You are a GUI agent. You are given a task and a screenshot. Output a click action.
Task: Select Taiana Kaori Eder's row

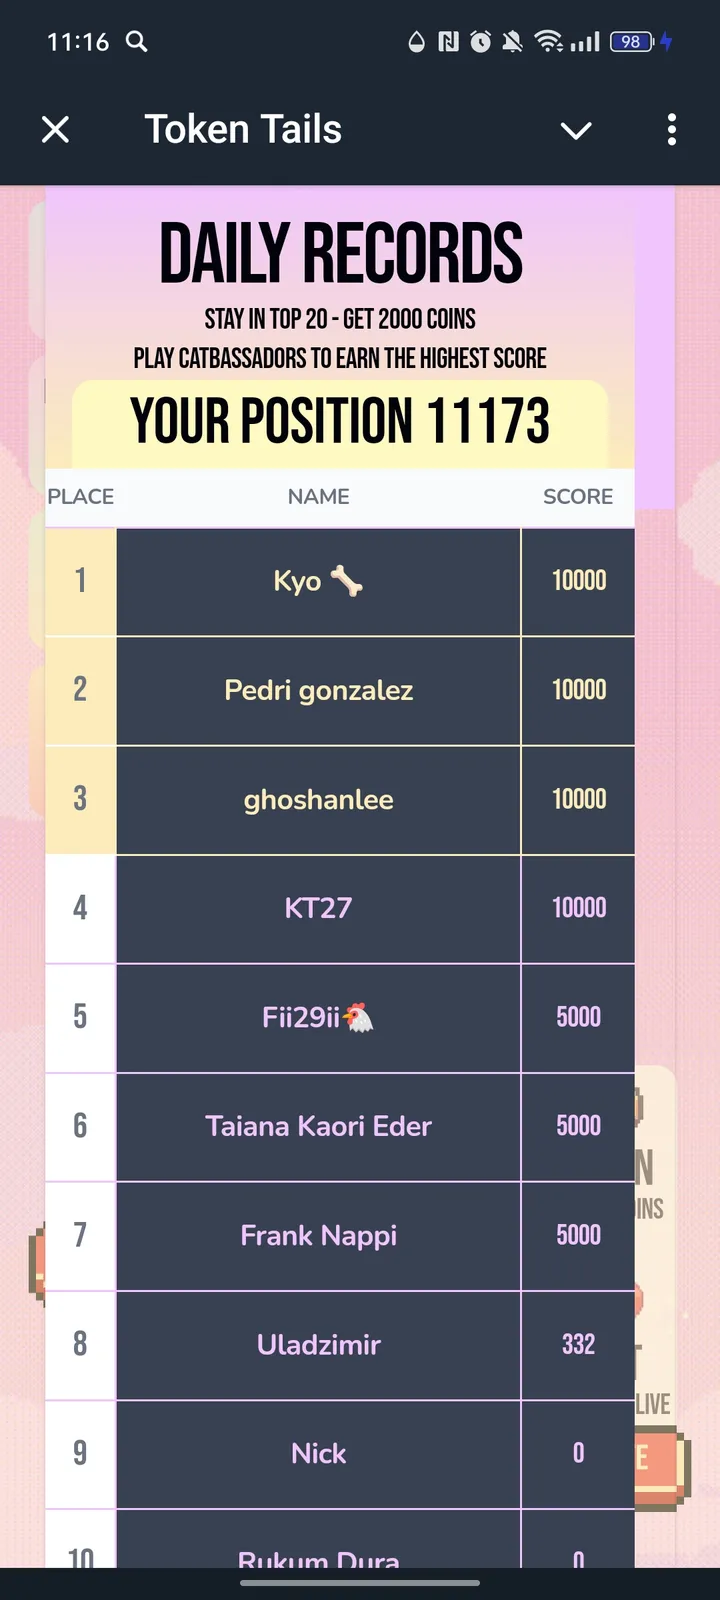coord(318,1127)
